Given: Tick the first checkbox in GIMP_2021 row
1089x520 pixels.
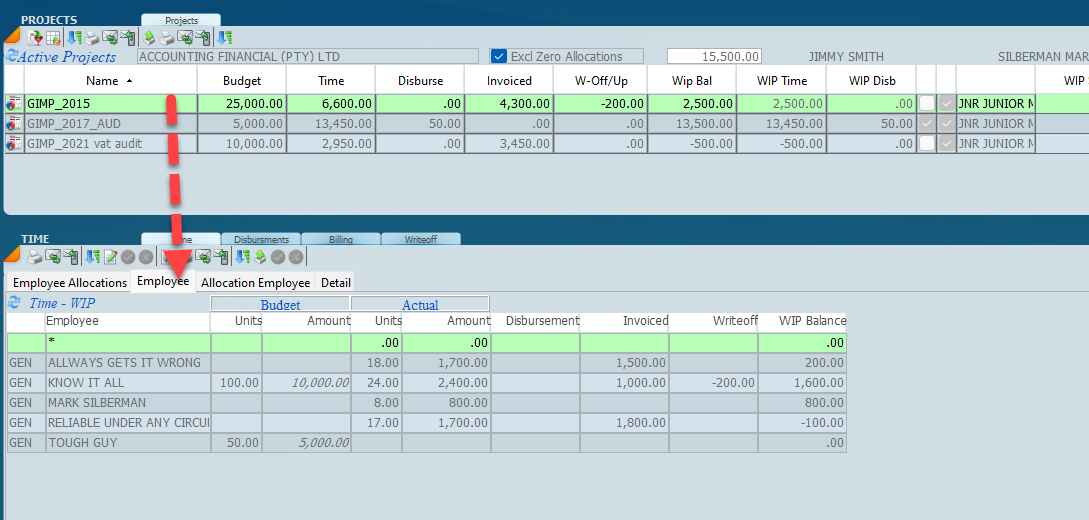Looking at the screenshot, I should (927, 143).
